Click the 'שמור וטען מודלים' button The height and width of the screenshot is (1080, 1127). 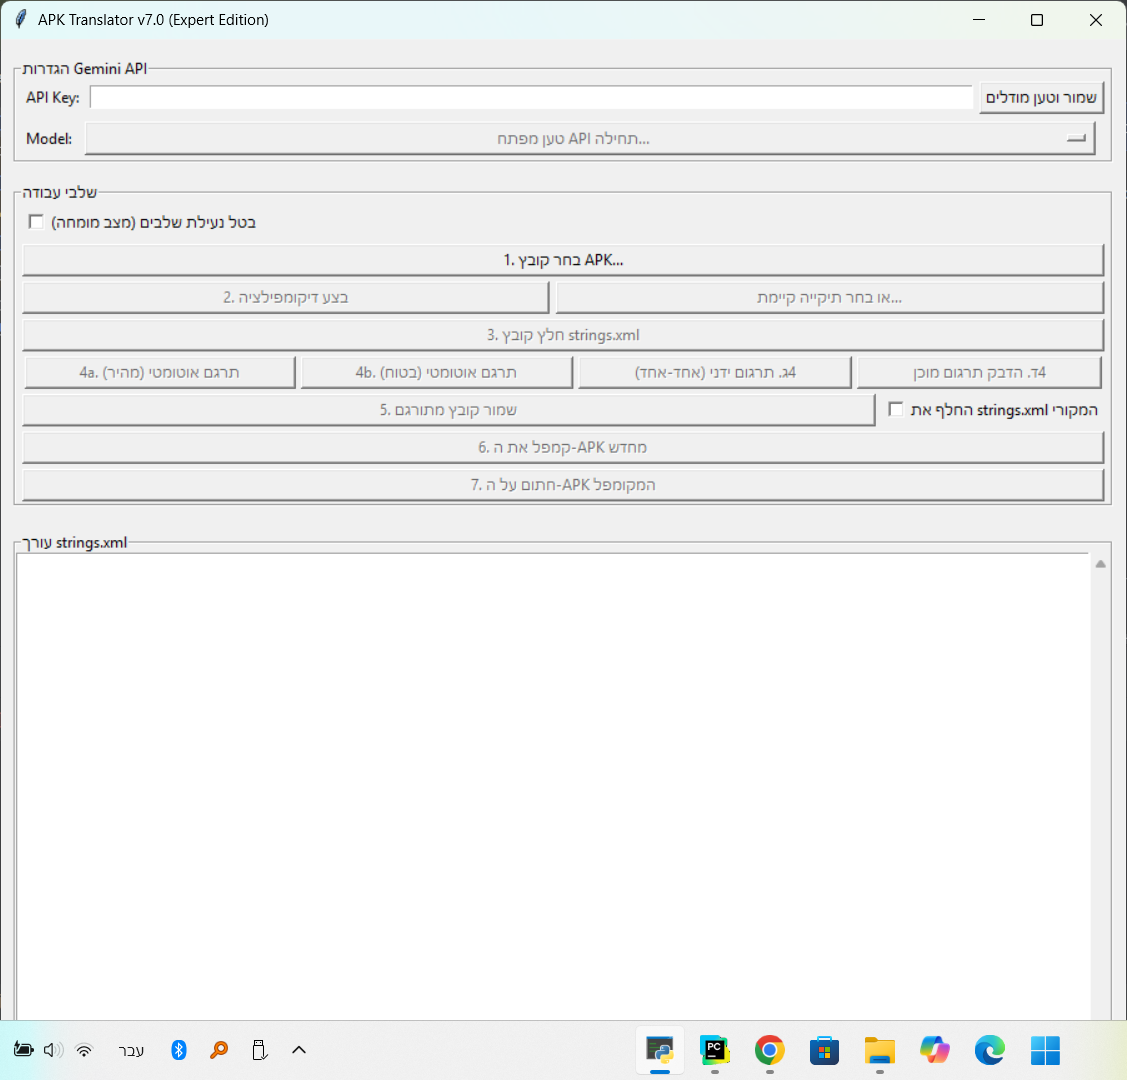coord(1041,98)
